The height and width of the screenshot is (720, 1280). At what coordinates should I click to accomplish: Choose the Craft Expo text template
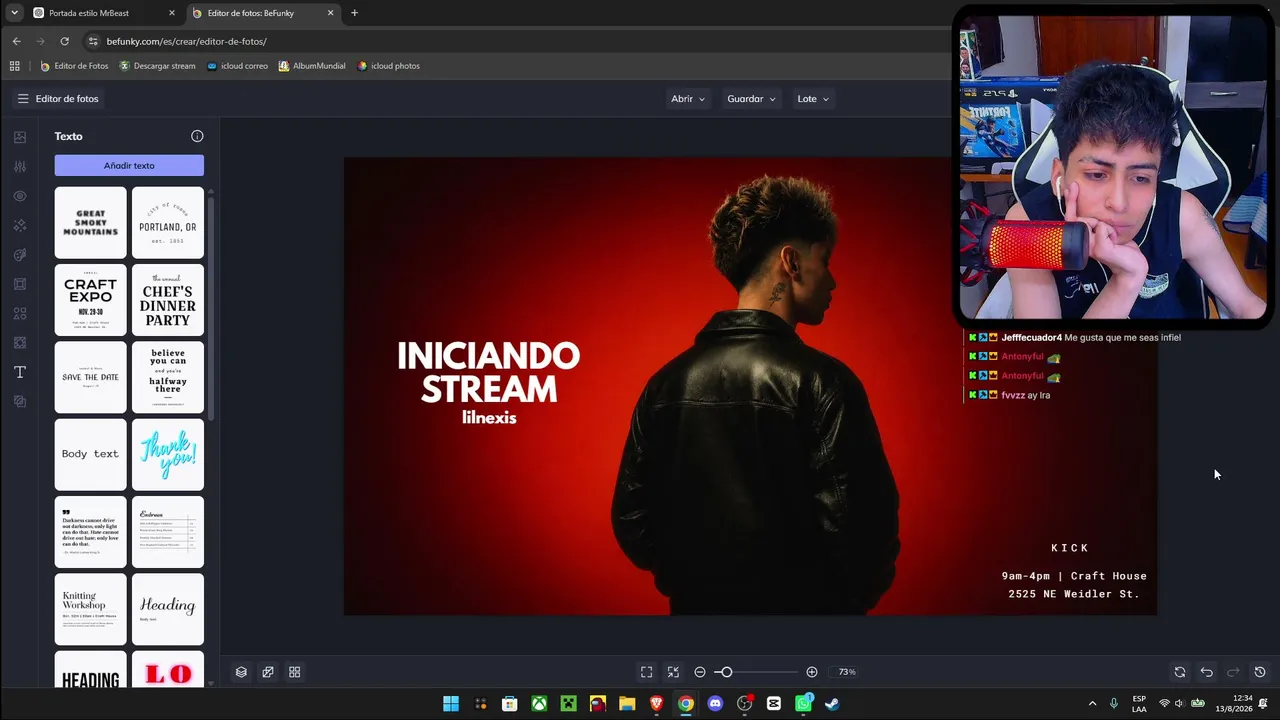(91, 300)
